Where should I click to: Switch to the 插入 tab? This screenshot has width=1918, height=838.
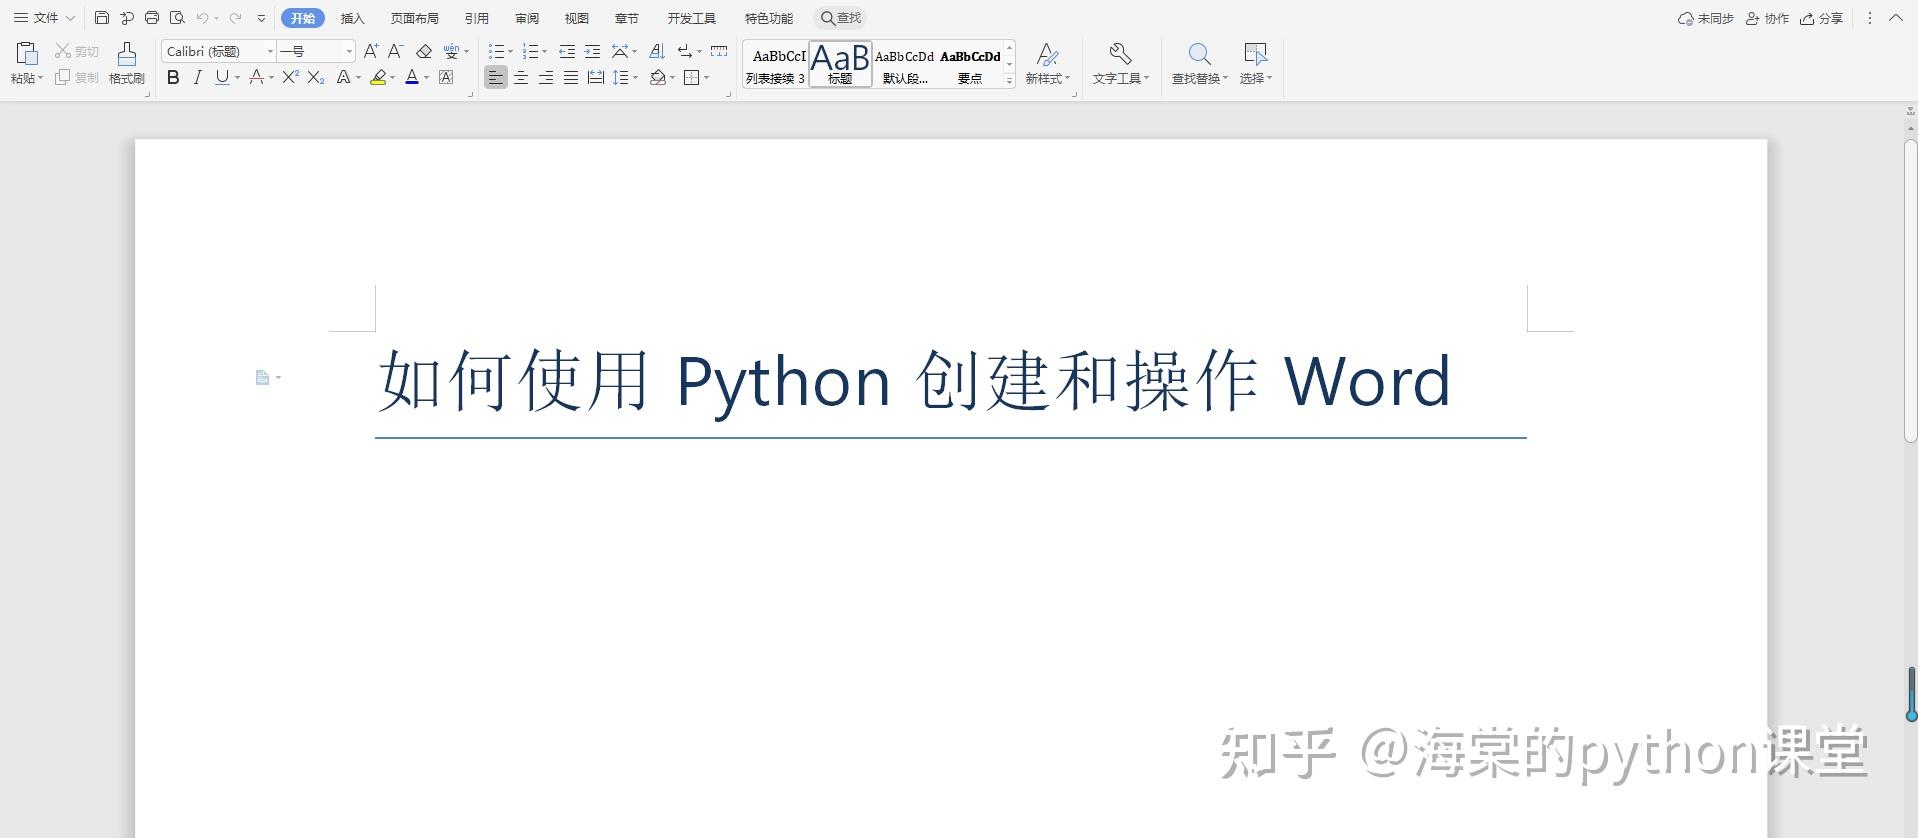353,18
